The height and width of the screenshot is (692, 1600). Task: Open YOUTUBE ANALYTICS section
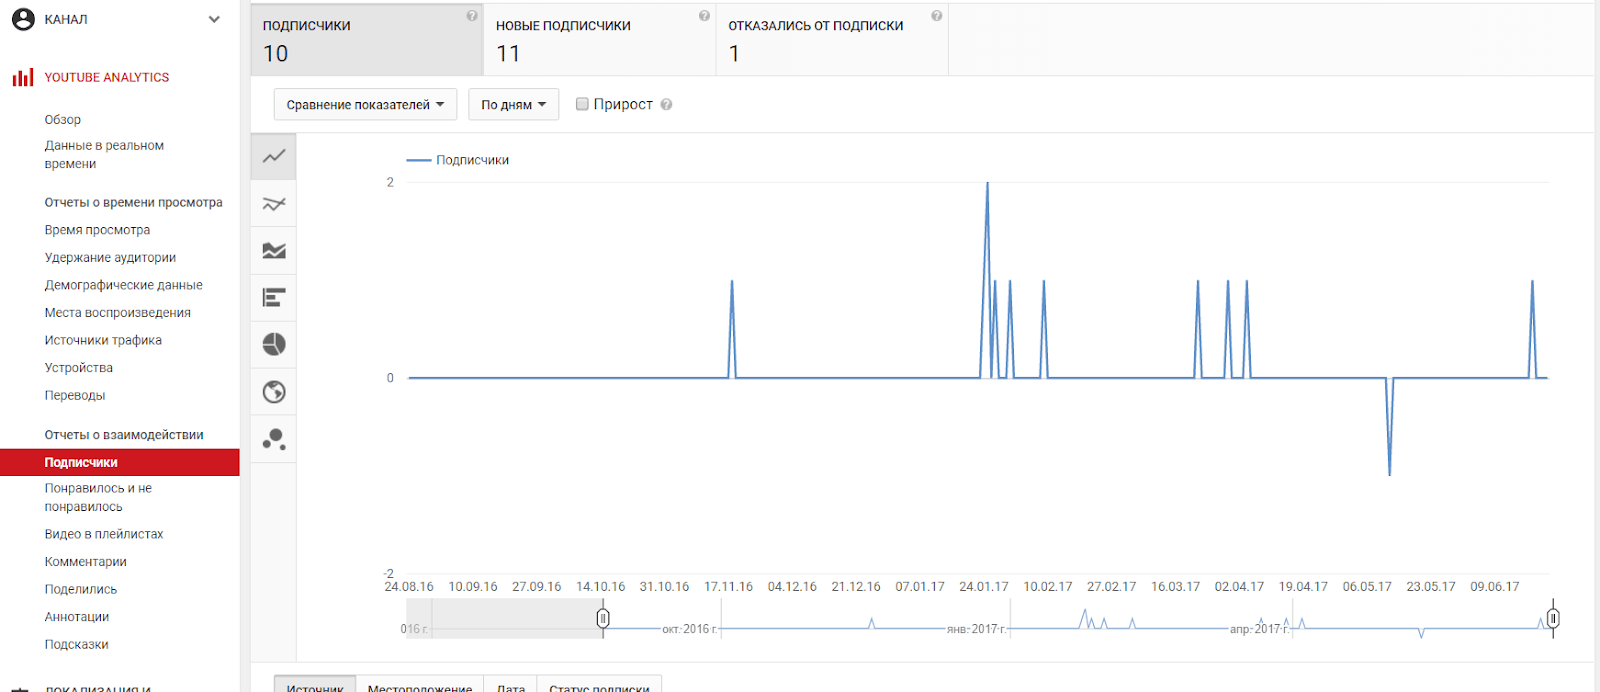click(107, 77)
